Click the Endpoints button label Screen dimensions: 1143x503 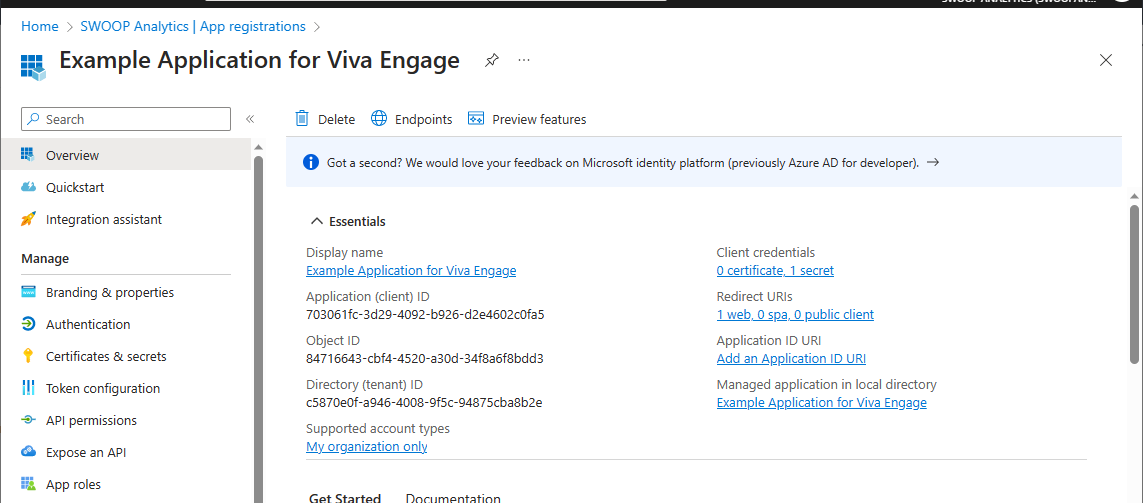click(x=424, y=120)
